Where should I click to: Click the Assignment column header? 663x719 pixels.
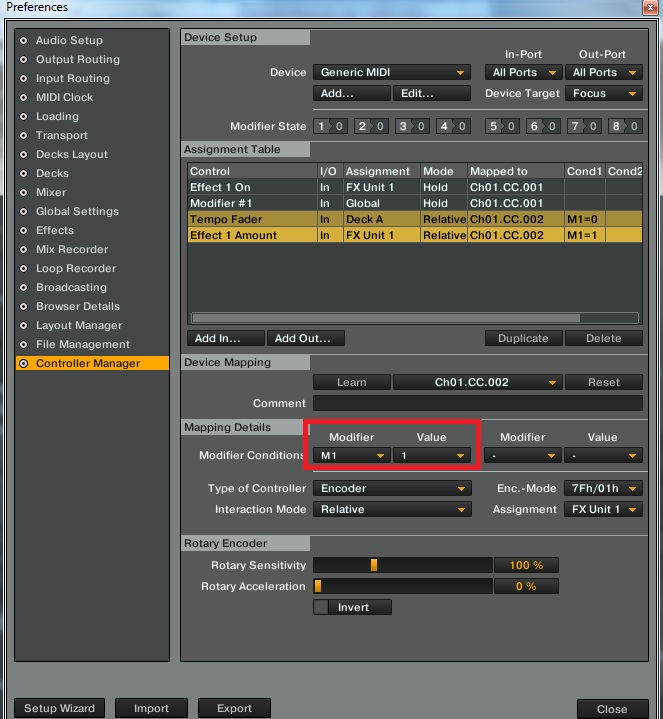(x=382, y=171)
